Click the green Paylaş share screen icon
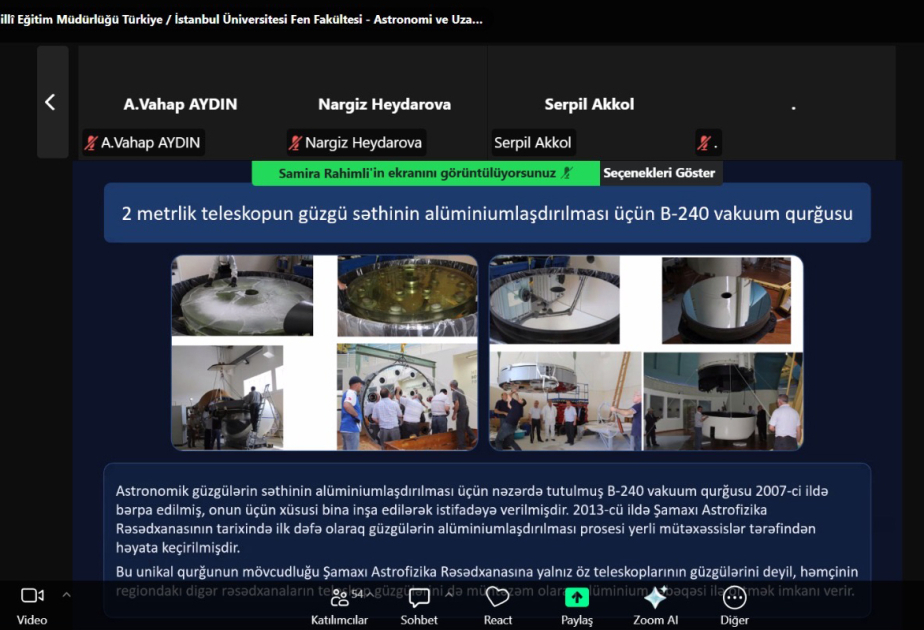The width and height of the screenshot is (924, 630). click(x=577, y=597)
